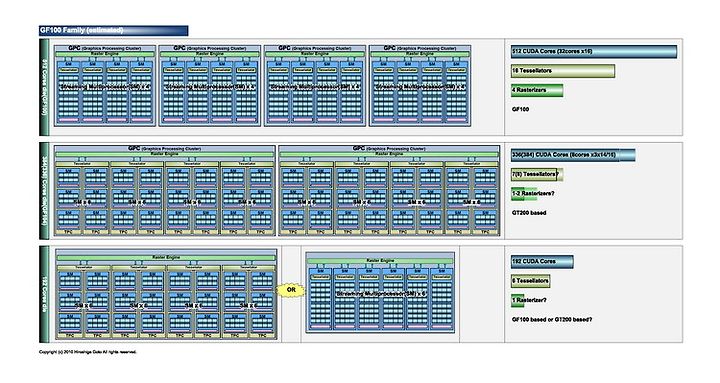The height and width of the screenshot is (383, 720).
Task: Select the "Streaming Multiprocessor(SM) x 6" label
Action: [381, 293]
